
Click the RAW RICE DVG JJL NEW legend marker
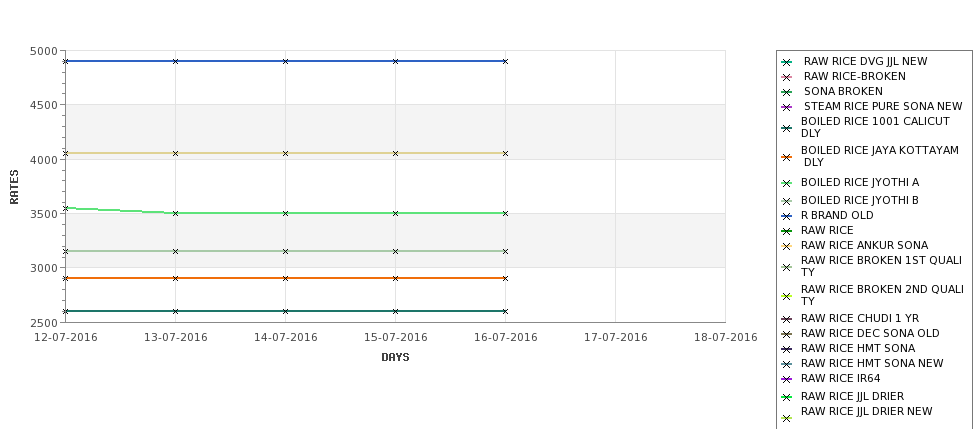coord(786,62)
